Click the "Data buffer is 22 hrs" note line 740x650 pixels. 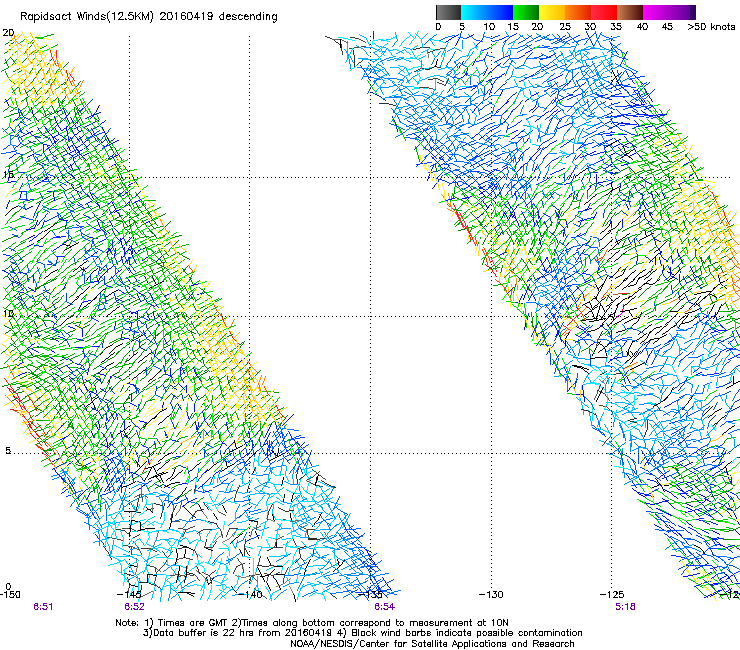click(362, 633)
